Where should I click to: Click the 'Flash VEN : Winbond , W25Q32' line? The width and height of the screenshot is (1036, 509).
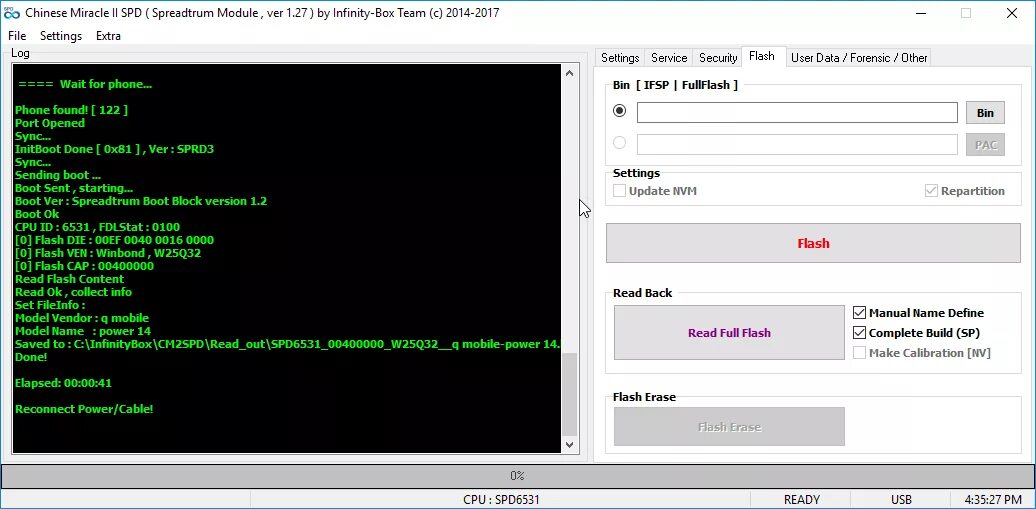tap(108, 253)
